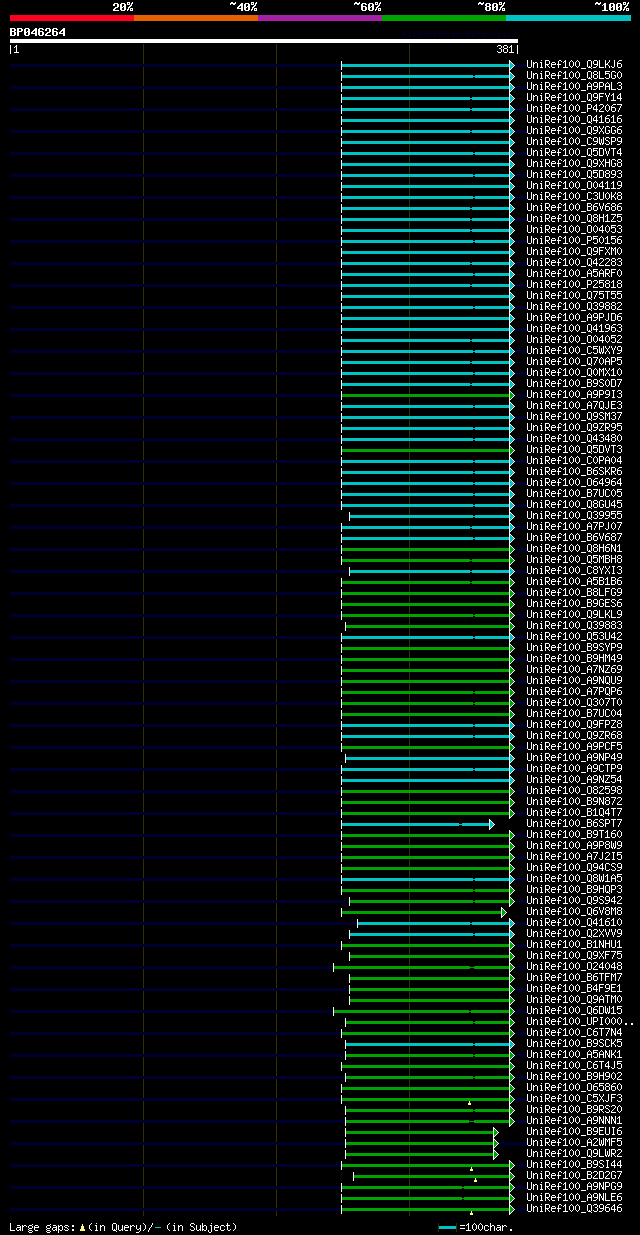Screen dimensions: 640x1235
Task: Follow the UniRef100_Q41963 link
Action: [x=576, y=328]
